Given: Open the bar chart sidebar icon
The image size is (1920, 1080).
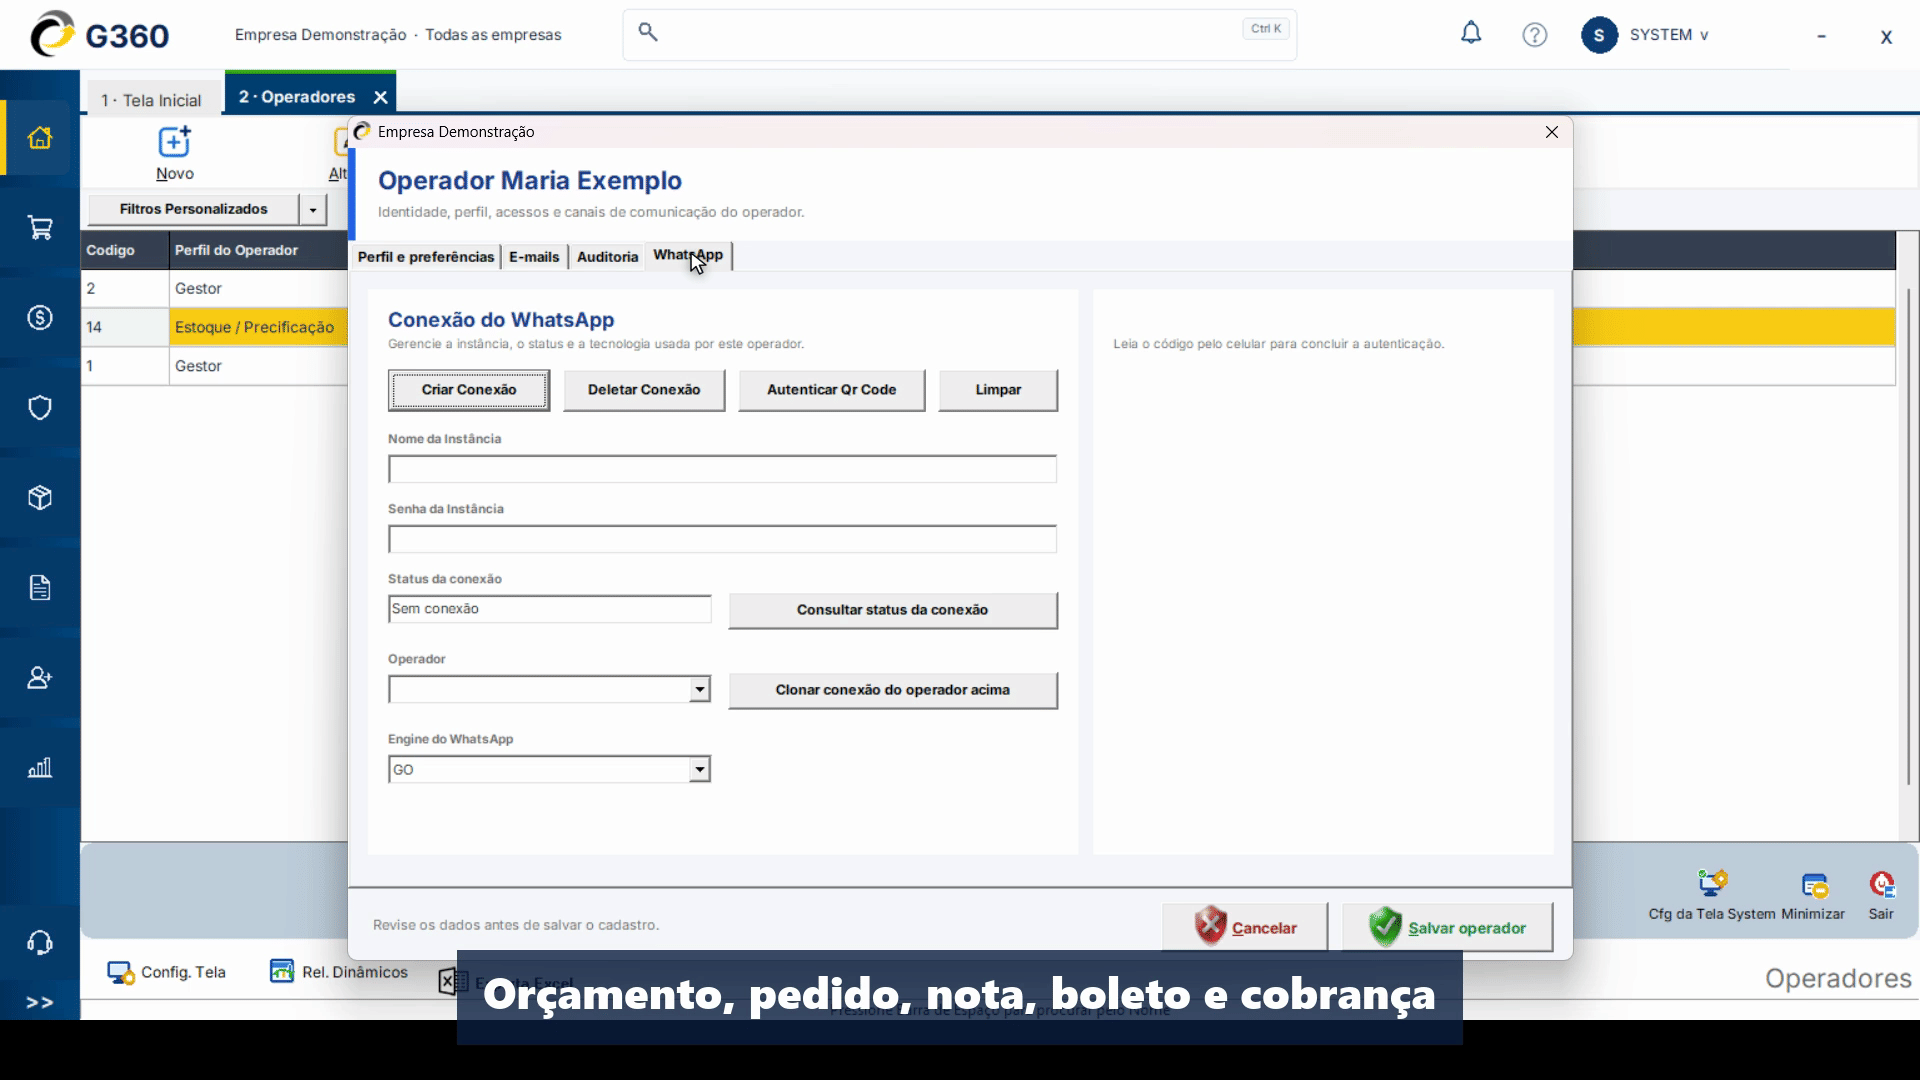Looking at the screenshot, I should 40,768.
